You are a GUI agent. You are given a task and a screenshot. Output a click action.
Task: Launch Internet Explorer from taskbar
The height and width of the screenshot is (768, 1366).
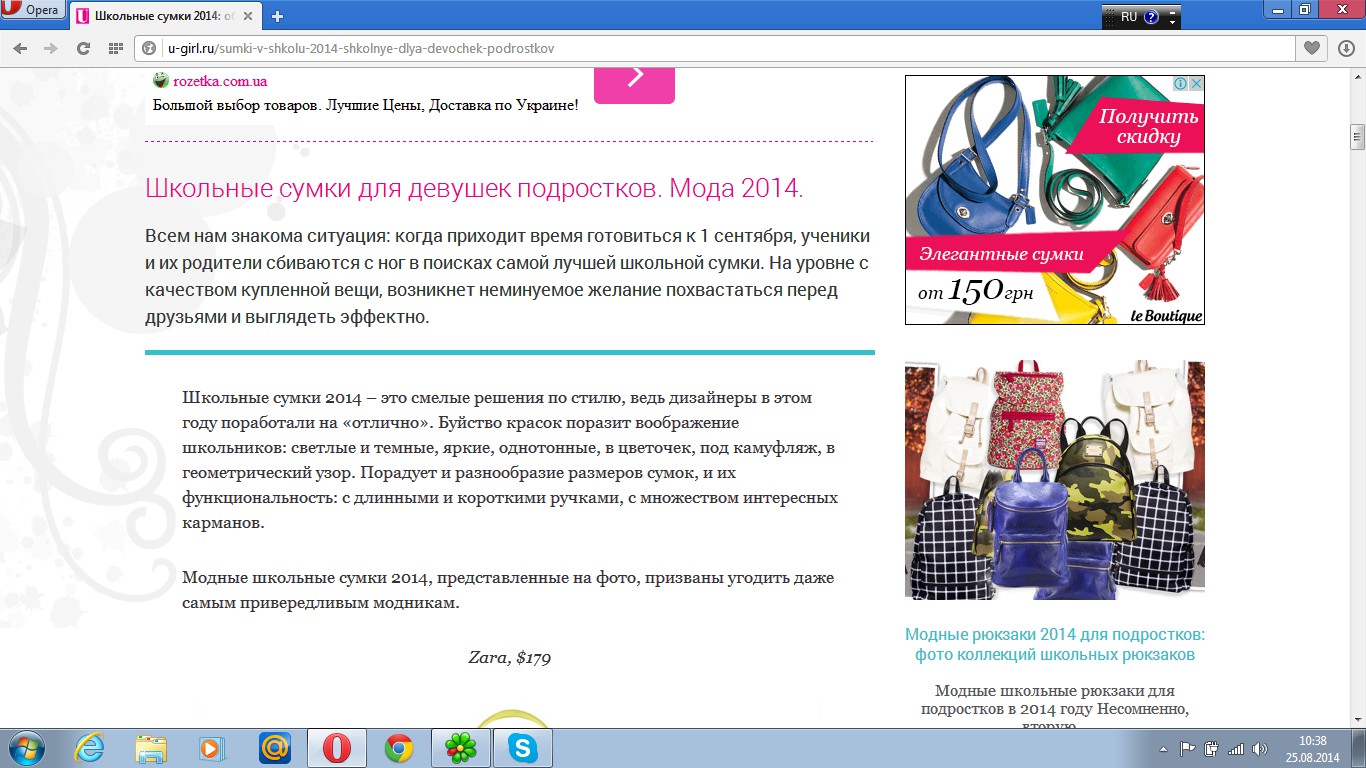coord(89,748)
